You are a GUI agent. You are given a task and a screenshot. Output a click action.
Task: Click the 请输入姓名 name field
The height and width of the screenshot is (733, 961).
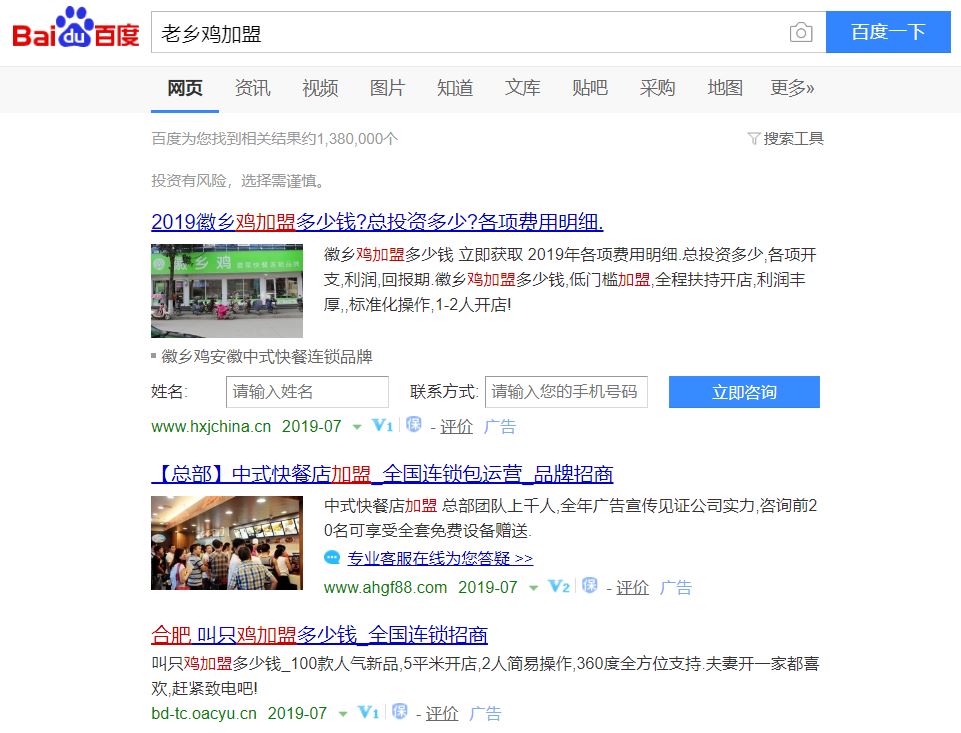[307, 392]
